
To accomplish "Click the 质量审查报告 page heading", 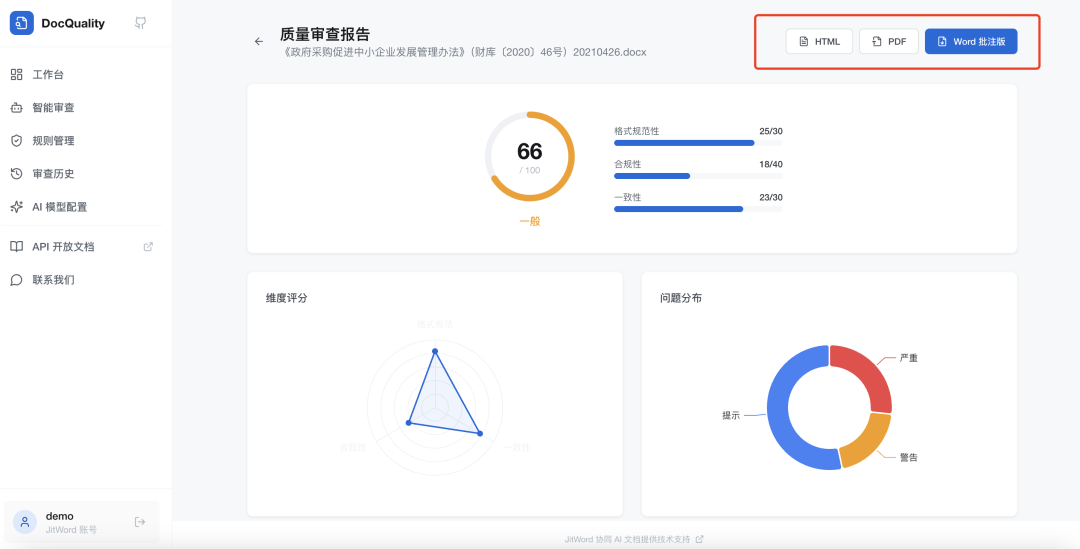I will [325, 34].
